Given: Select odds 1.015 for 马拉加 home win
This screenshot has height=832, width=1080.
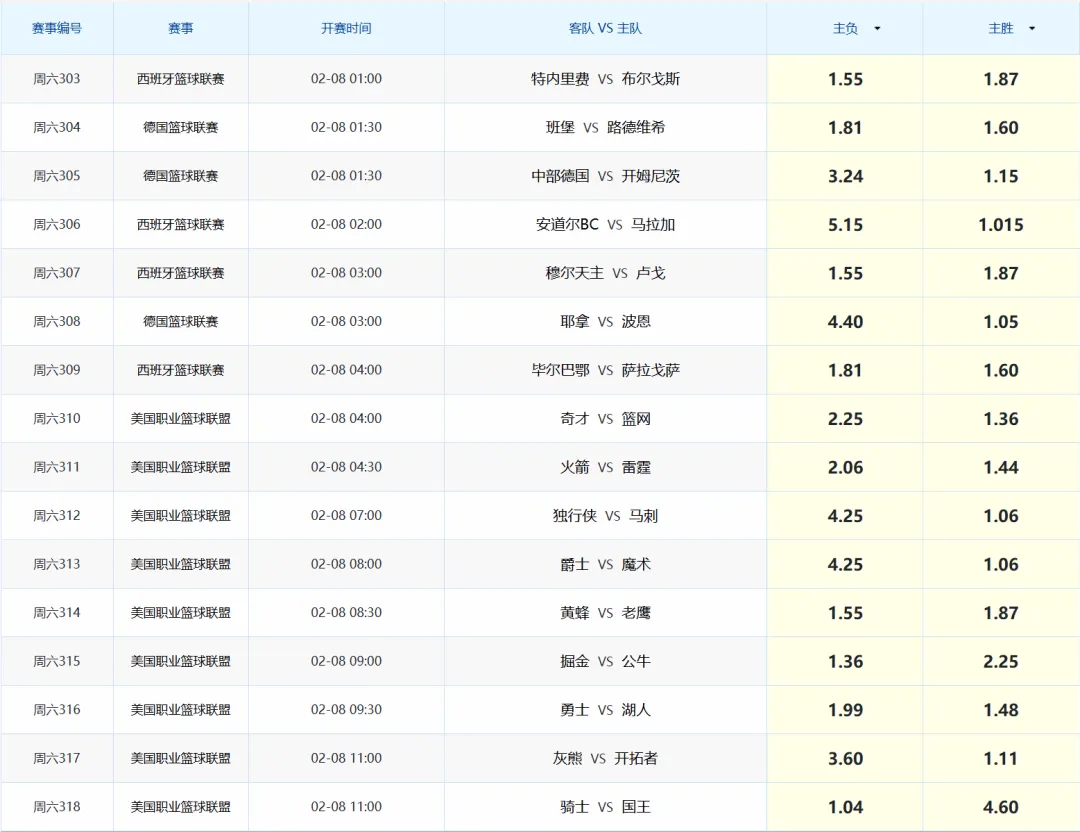Looking at the screenshot, I should [x=1001, y=224].
